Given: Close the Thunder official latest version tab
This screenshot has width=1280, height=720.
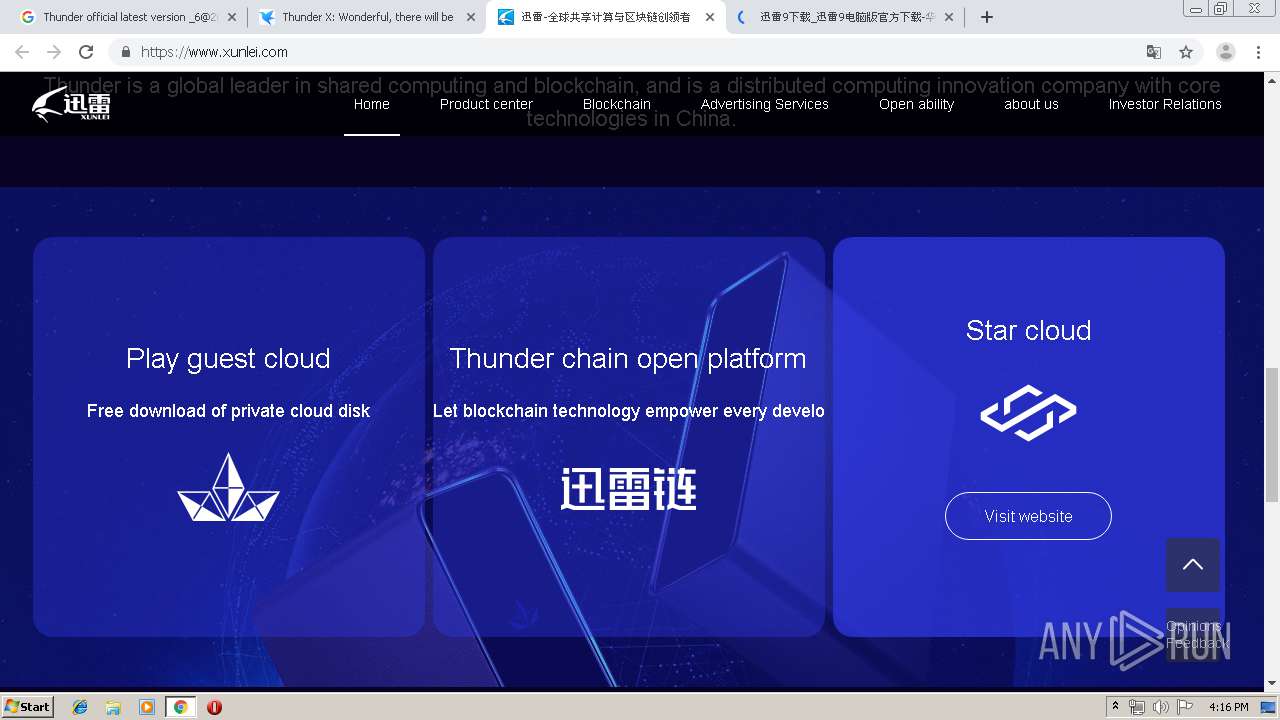Looking at the screenshot, I should [232, 17].
